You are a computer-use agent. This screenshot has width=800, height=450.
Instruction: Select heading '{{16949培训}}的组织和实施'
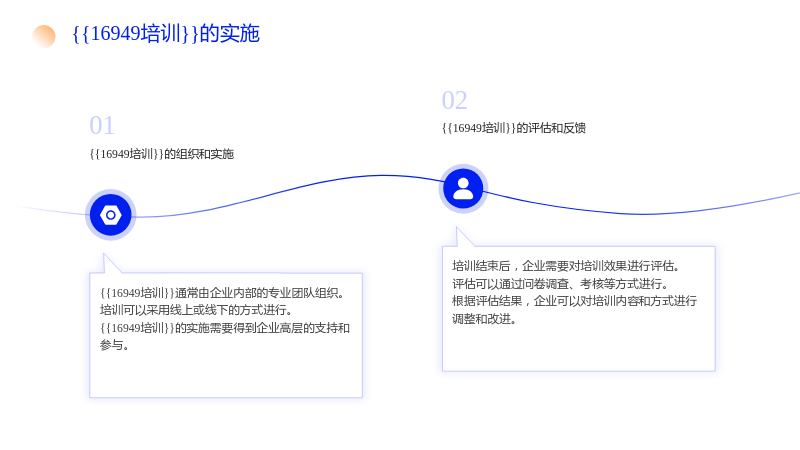coord(162,154)
